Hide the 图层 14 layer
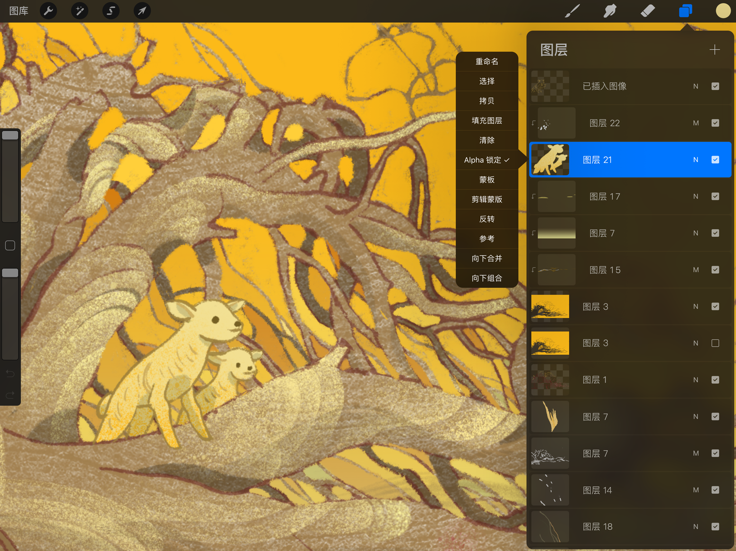This screenshot has height=551, width=736. tap(715, 490)
